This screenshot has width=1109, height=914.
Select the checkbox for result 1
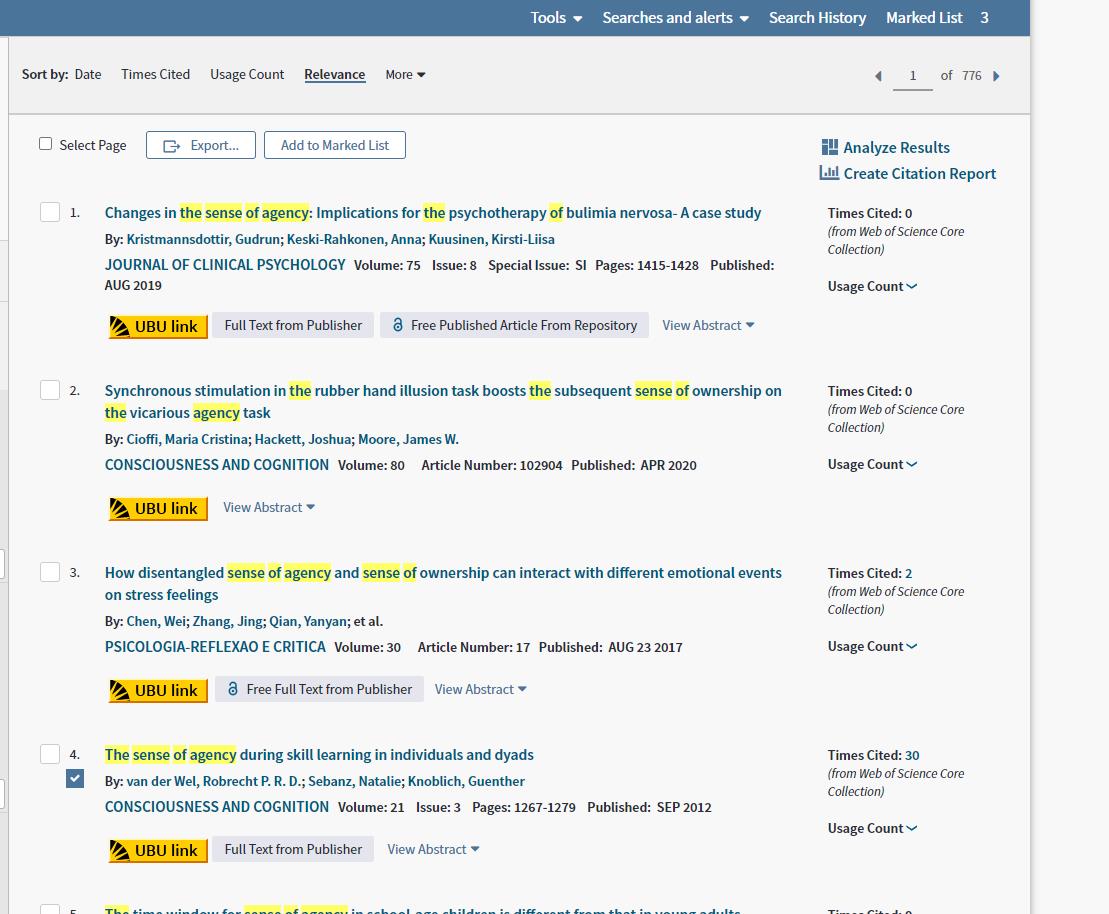coord(50,212)
